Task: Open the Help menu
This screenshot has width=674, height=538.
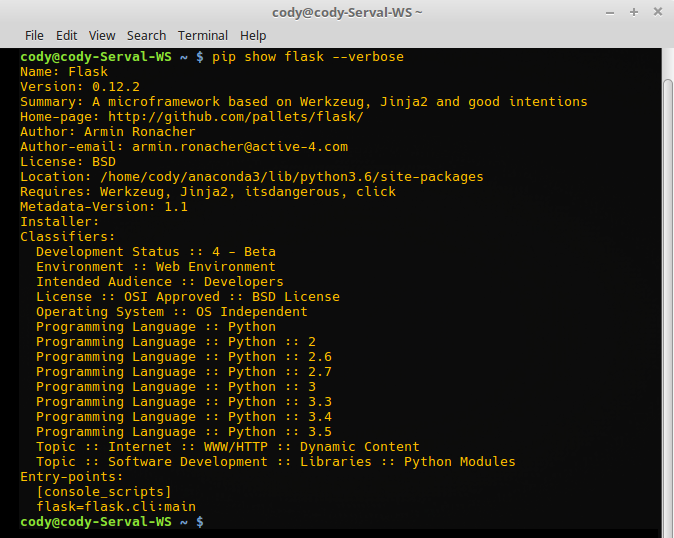Action: click(x=253, y=36)
